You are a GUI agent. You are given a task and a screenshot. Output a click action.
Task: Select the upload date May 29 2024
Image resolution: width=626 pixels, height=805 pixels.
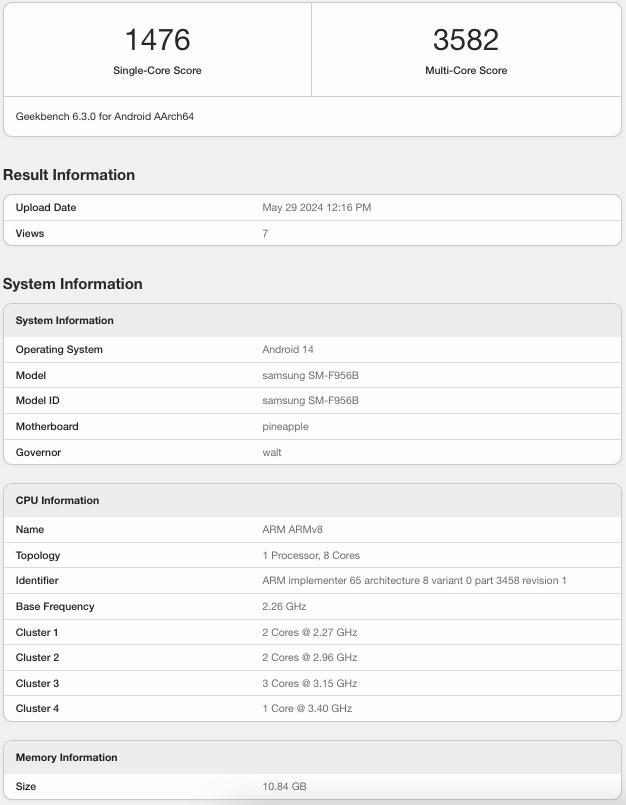tap(316, 208)
